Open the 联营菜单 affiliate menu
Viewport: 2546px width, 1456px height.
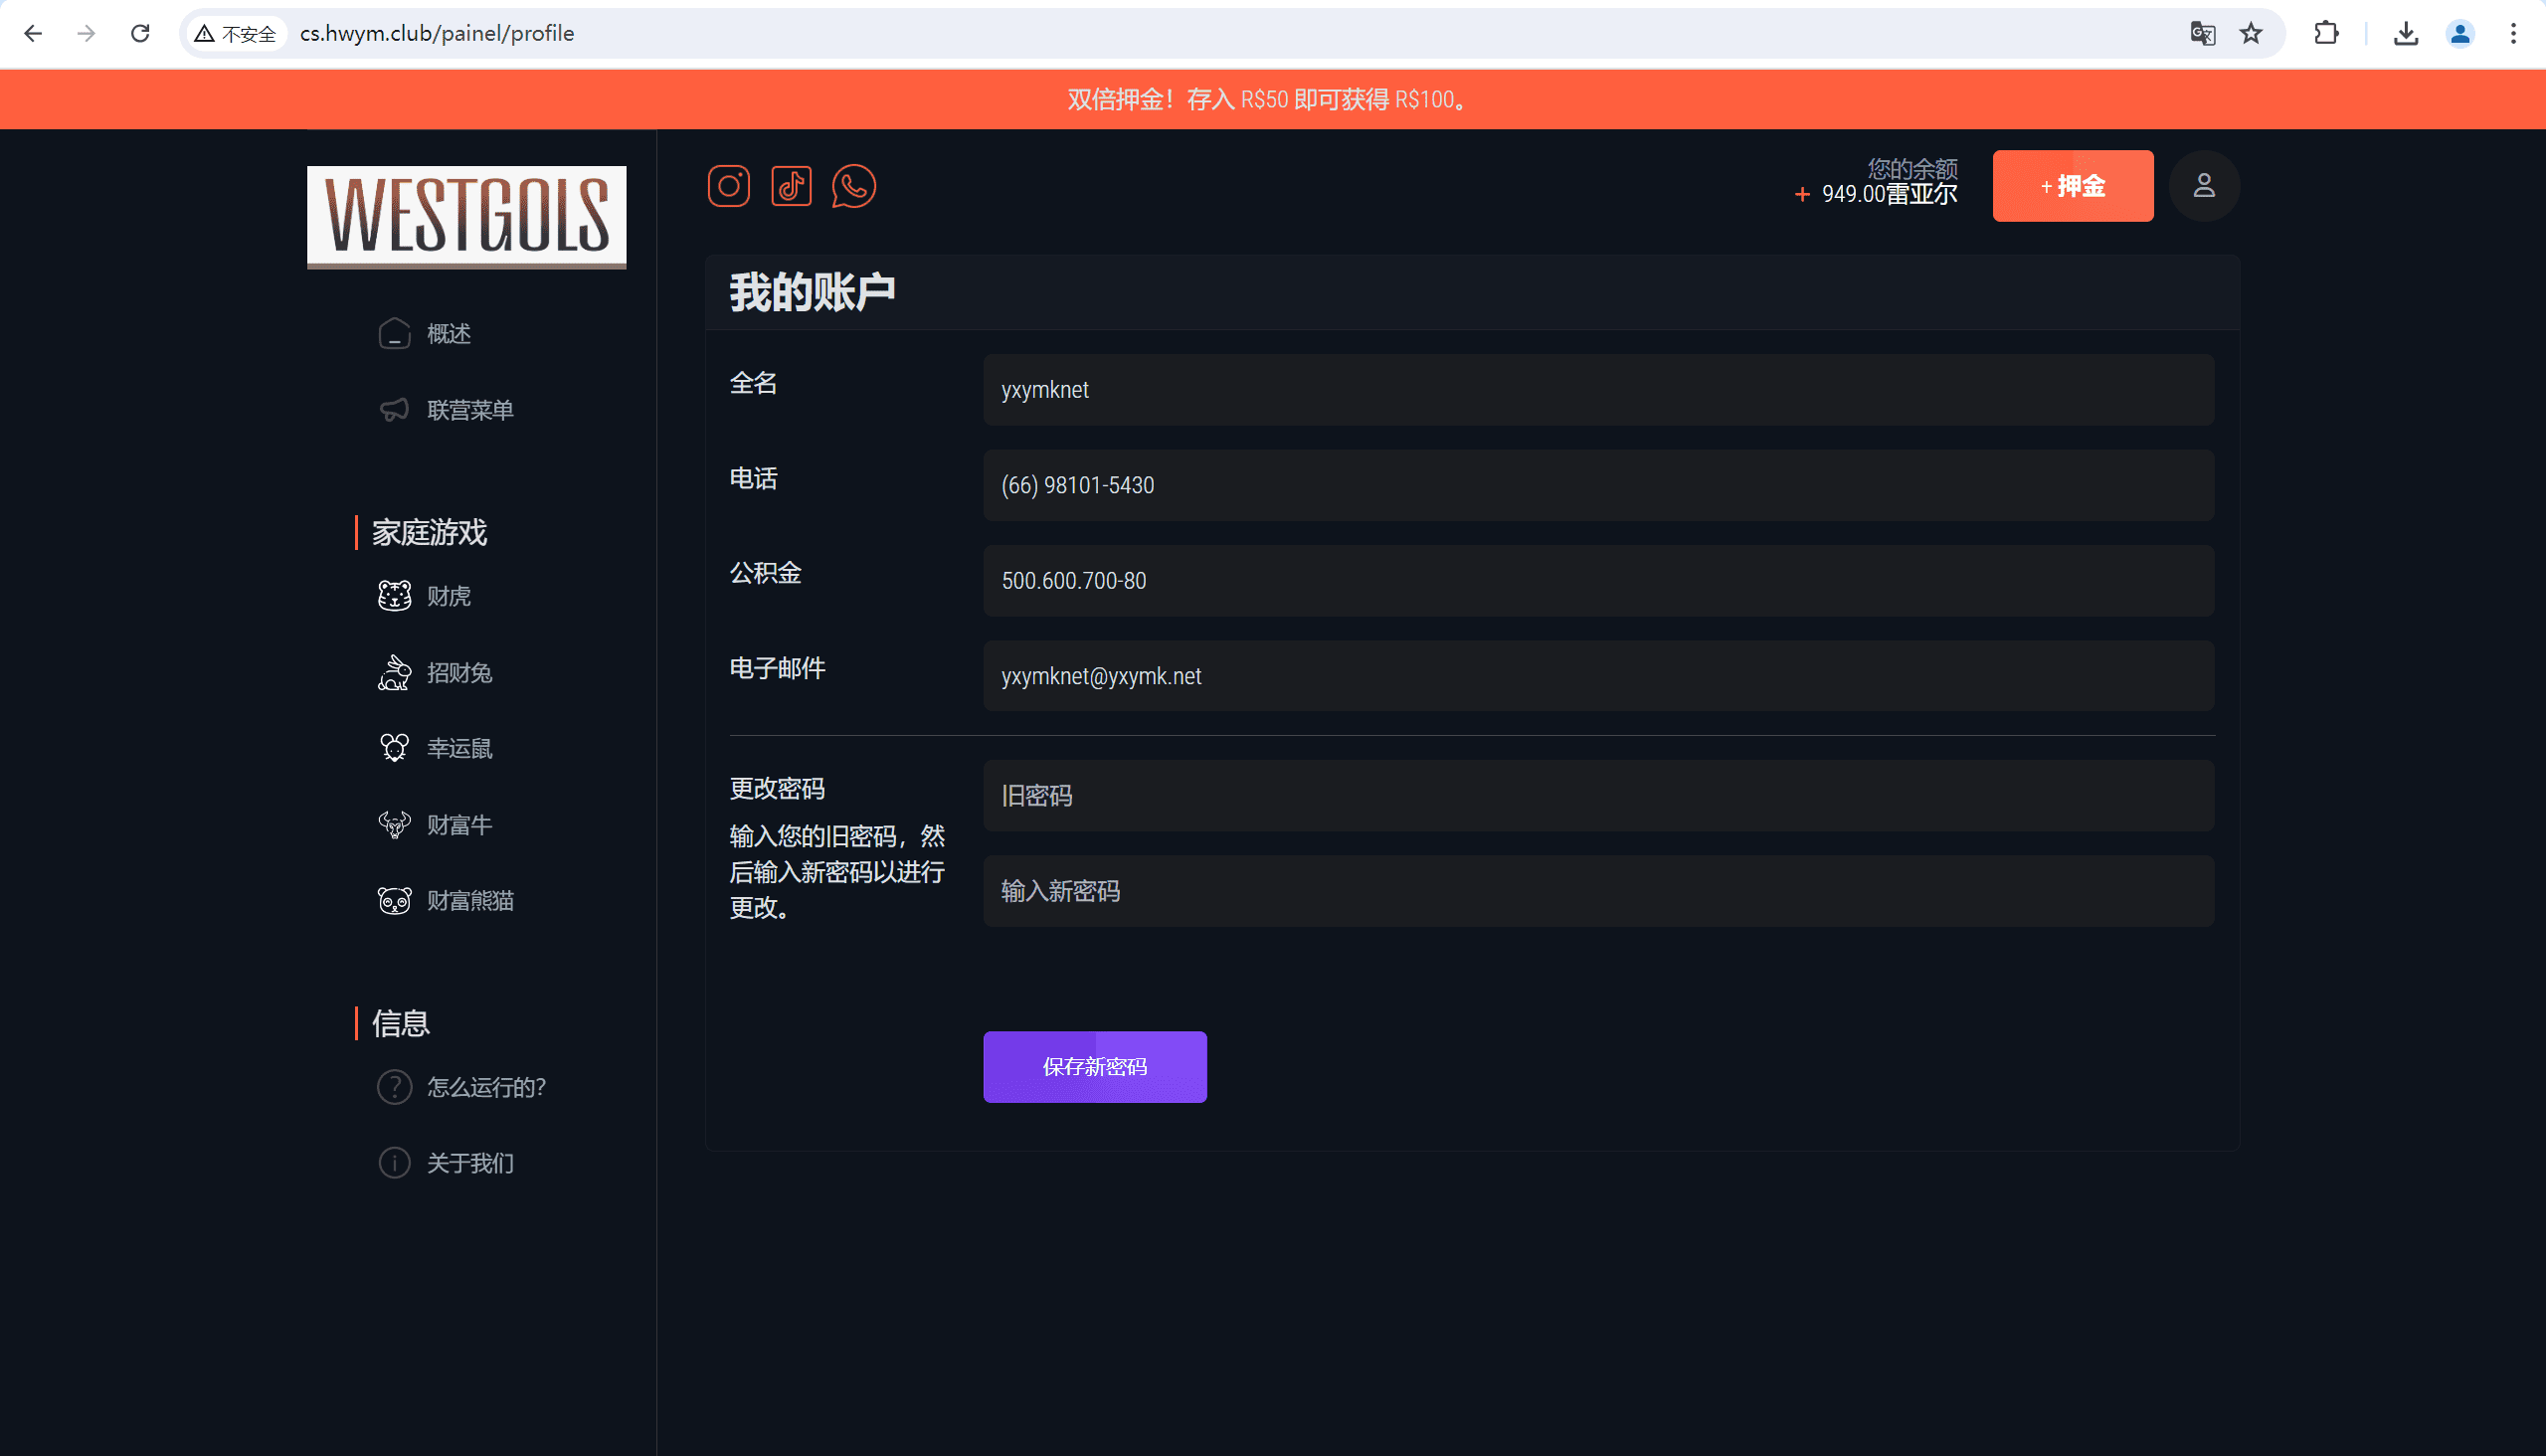pyautogui.click(x=469, y=410)
